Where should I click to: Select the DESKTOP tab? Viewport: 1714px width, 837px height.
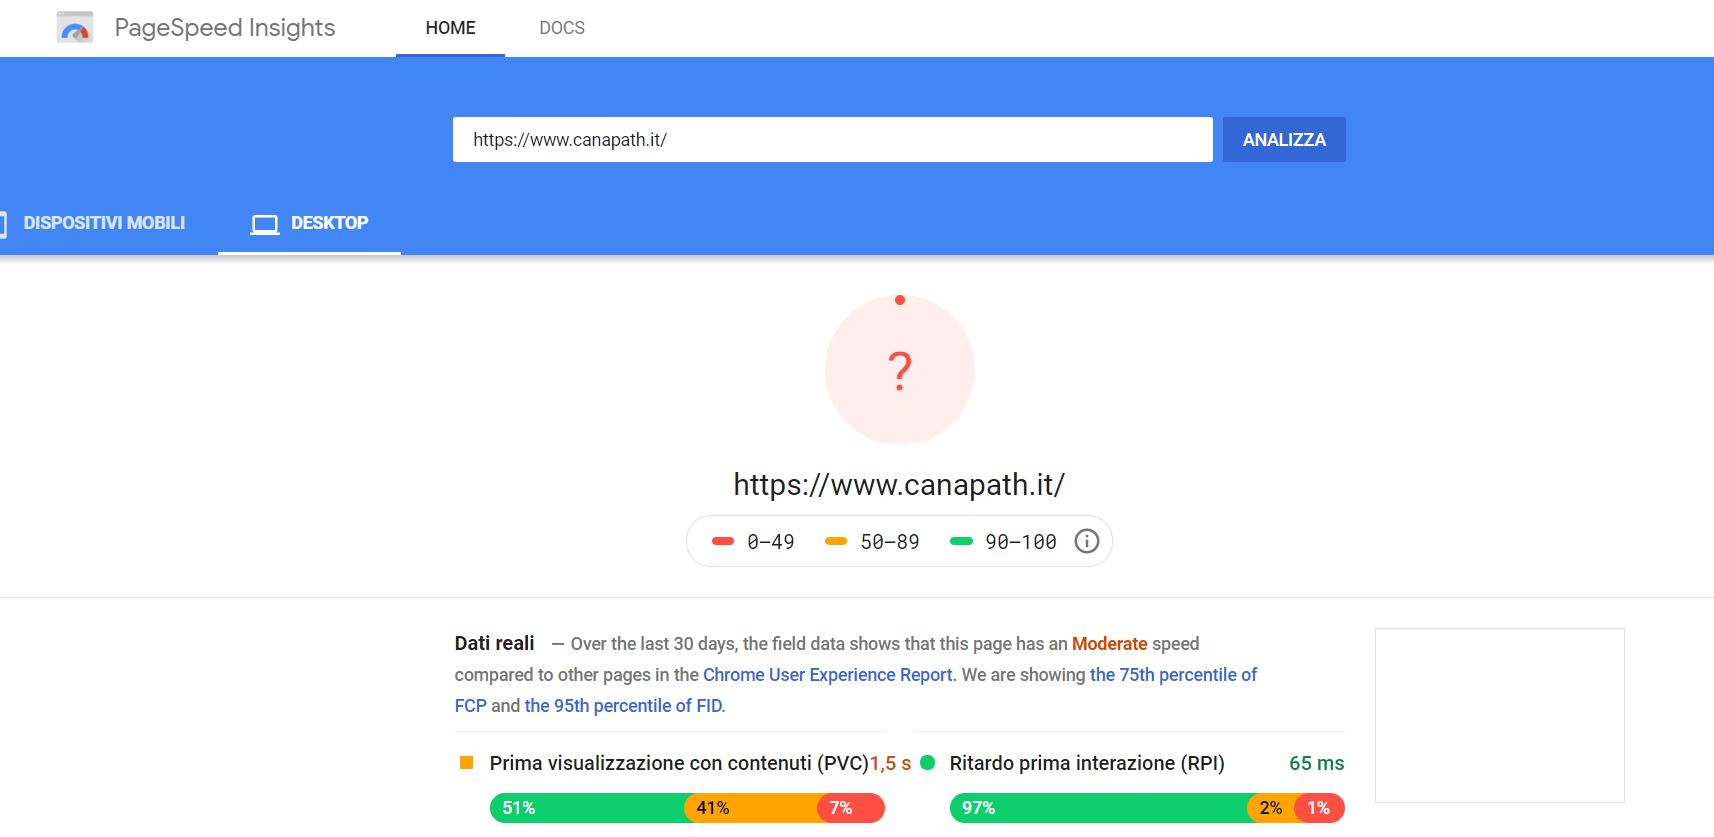[309, 223]
